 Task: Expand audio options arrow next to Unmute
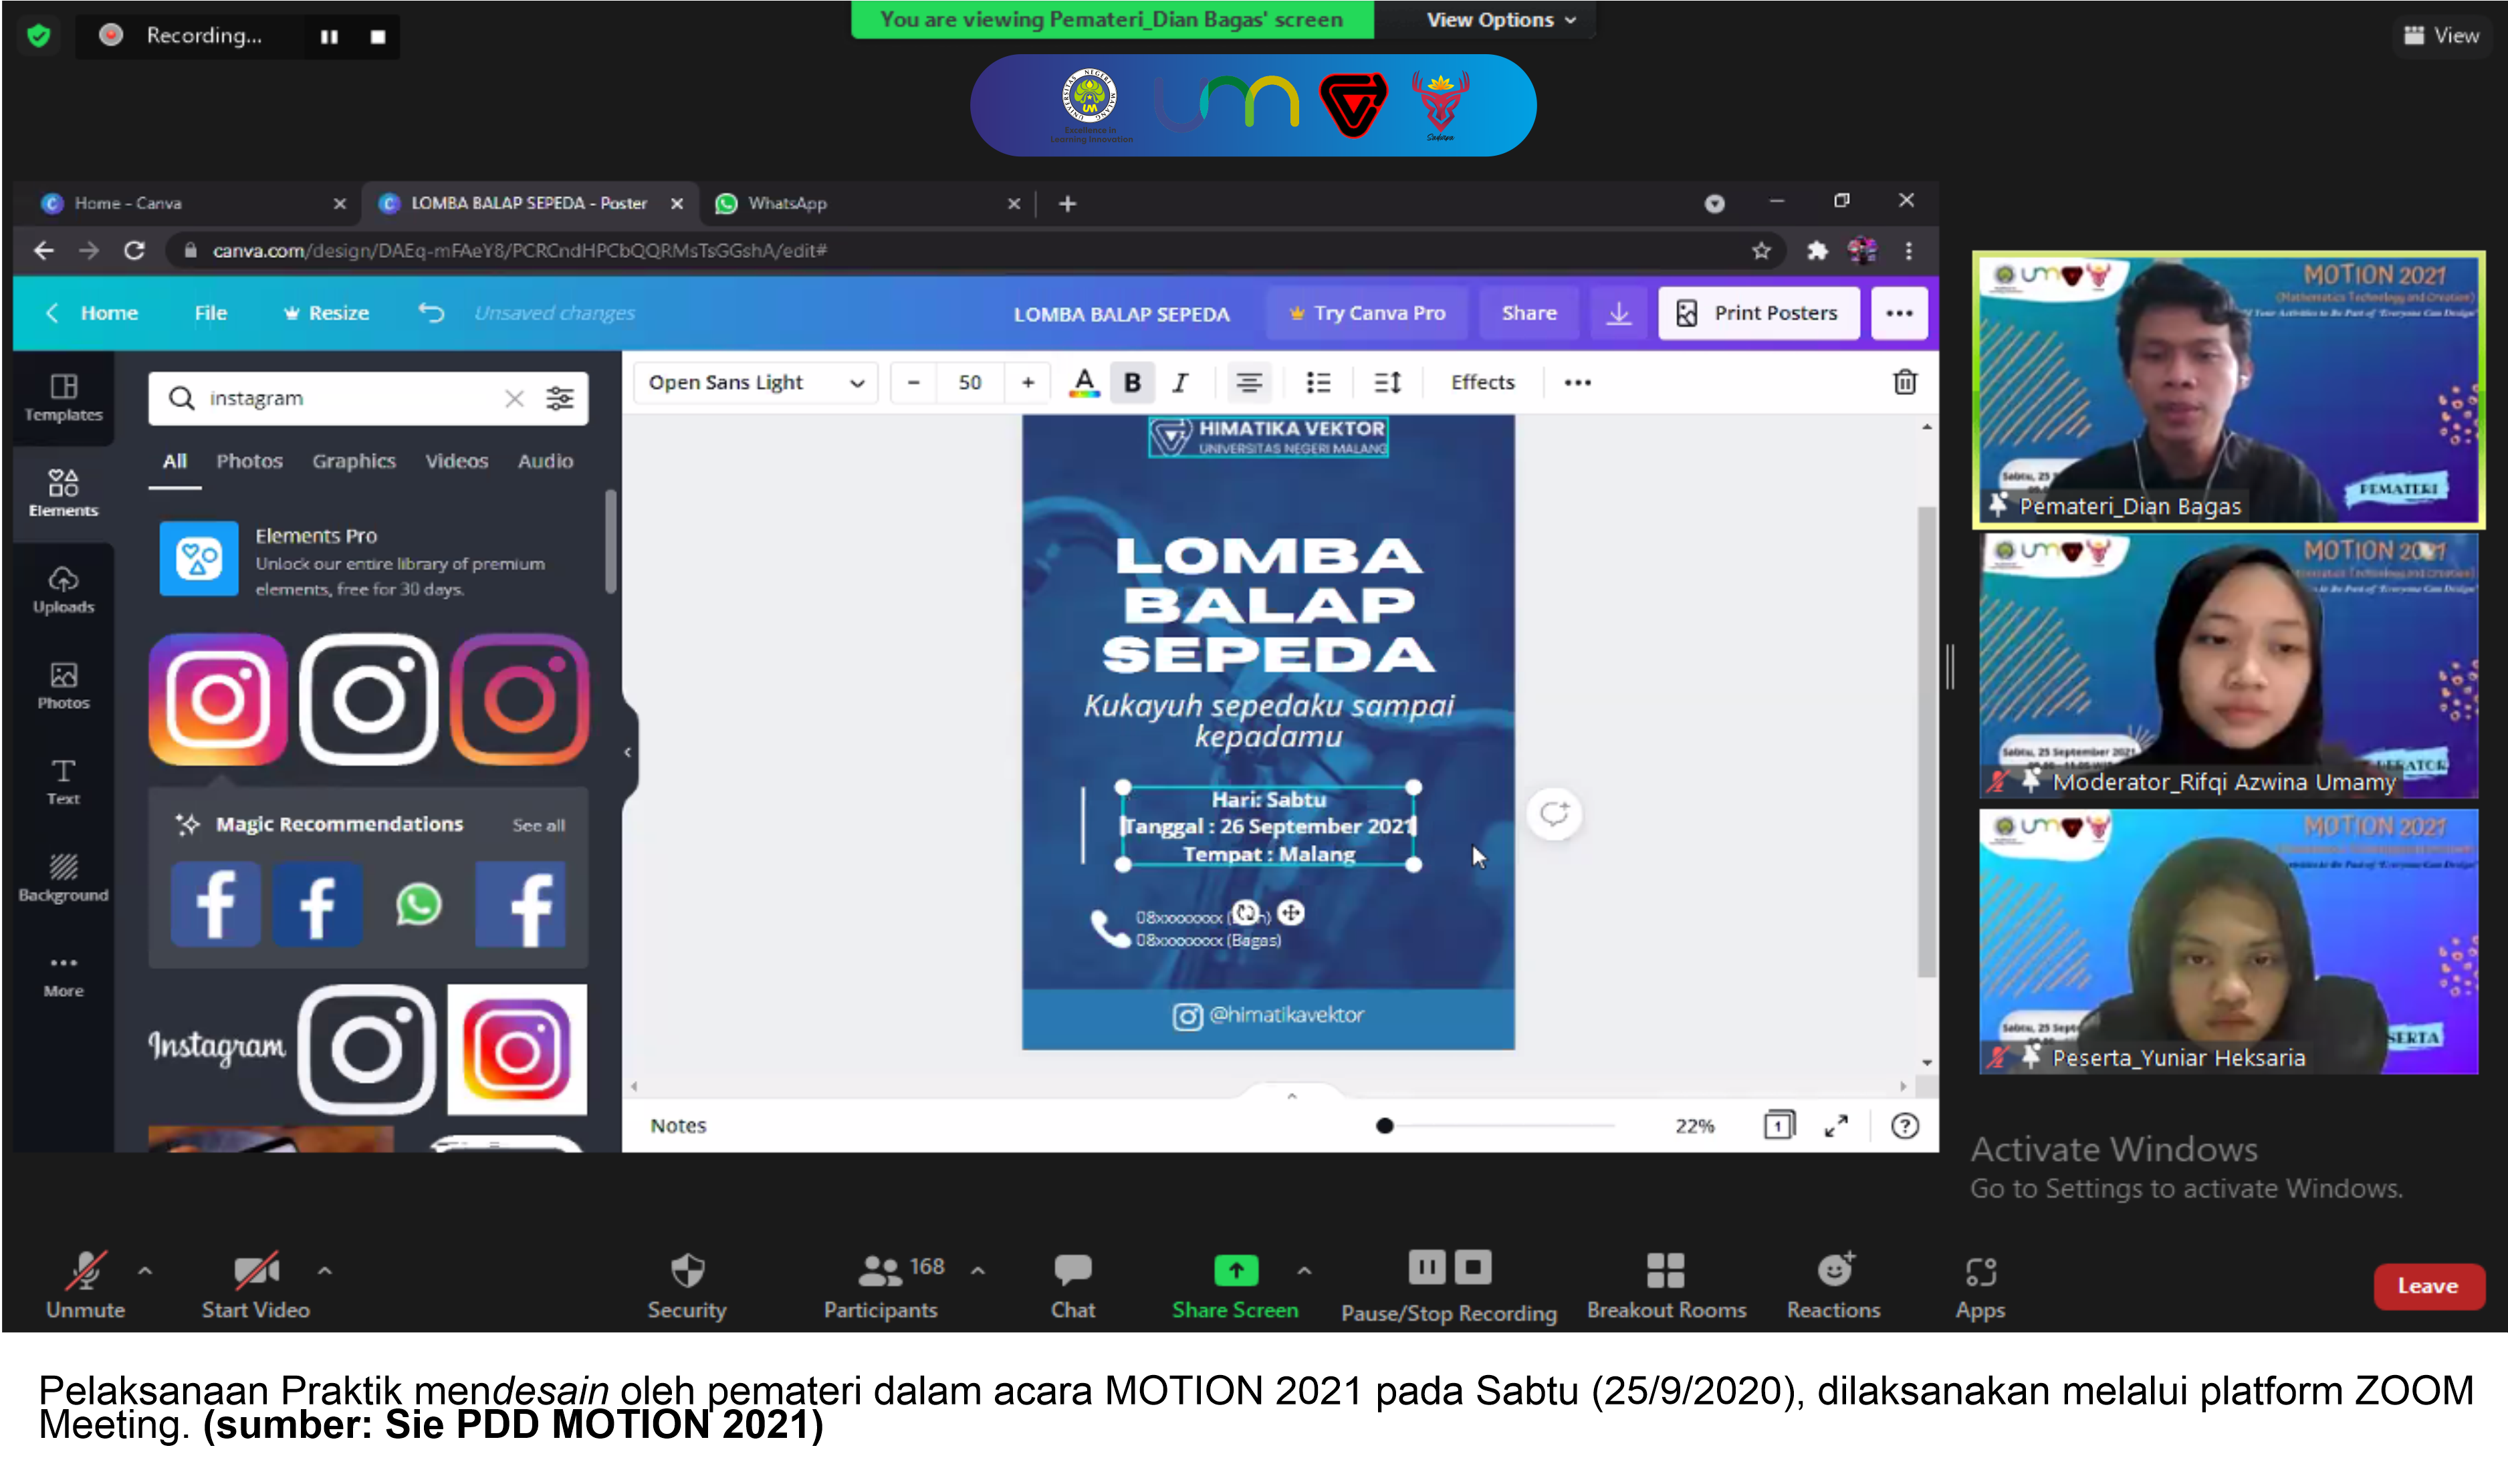point(144,1271)
